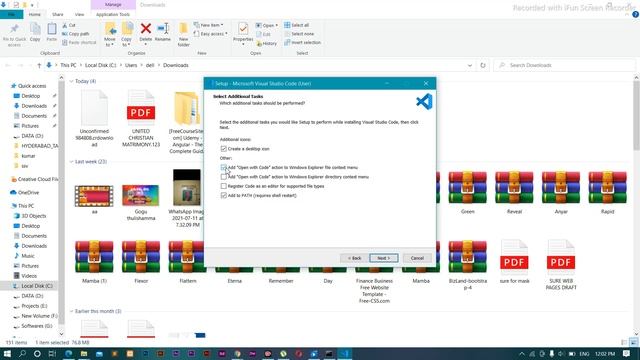640x360 pixels.
Task: Switch to the Home ribbon tab
Action: pyautogui.click(x=35, y=14)
